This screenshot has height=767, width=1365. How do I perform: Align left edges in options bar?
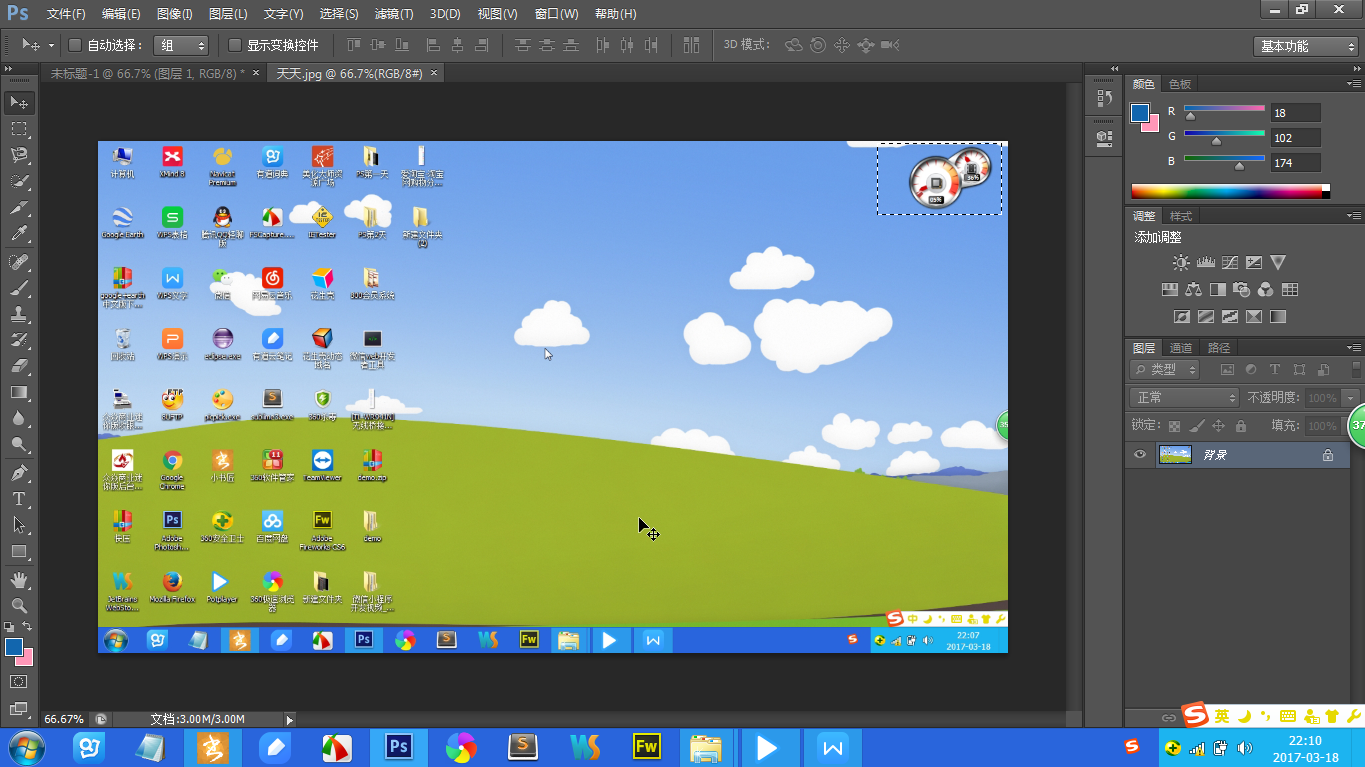(x=433, y=45)
